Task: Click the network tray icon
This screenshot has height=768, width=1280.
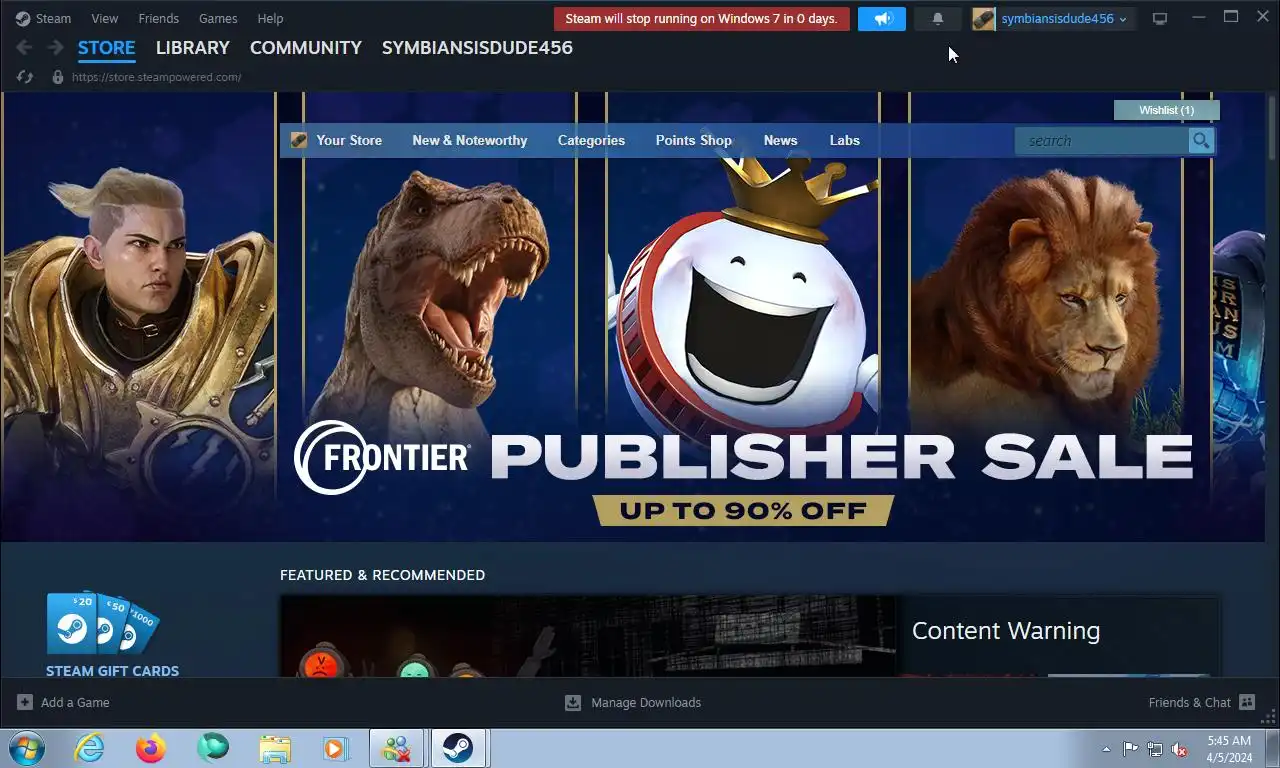Action: tap(1155, 749)
